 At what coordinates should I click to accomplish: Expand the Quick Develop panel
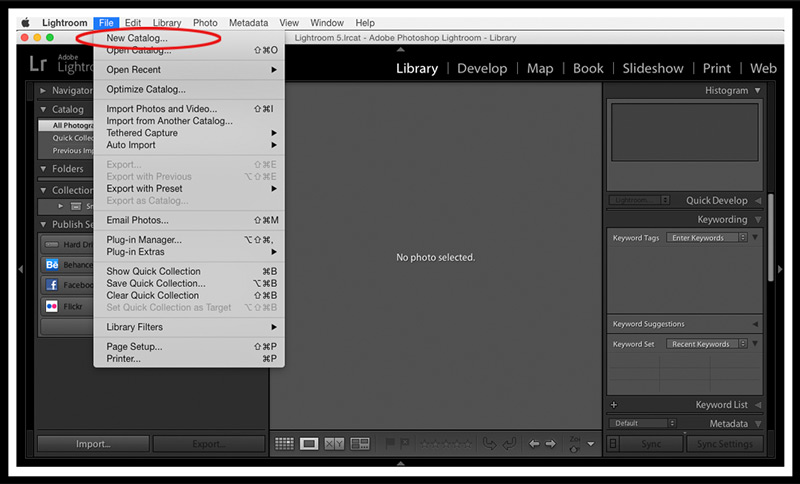coord(758,200)
